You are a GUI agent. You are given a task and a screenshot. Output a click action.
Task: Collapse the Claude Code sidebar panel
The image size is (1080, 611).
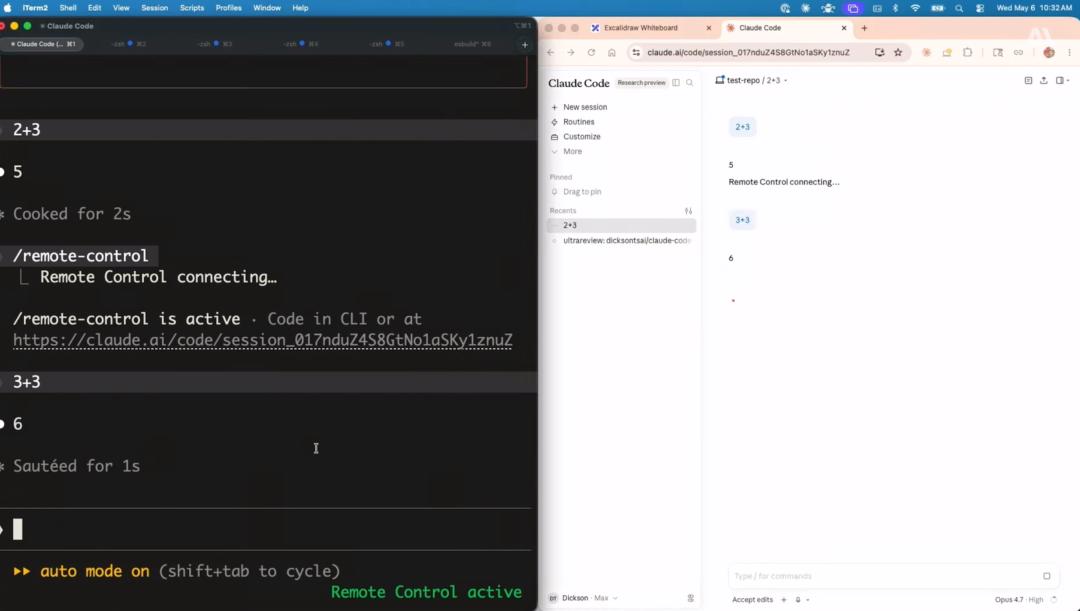tap(676, 83)
